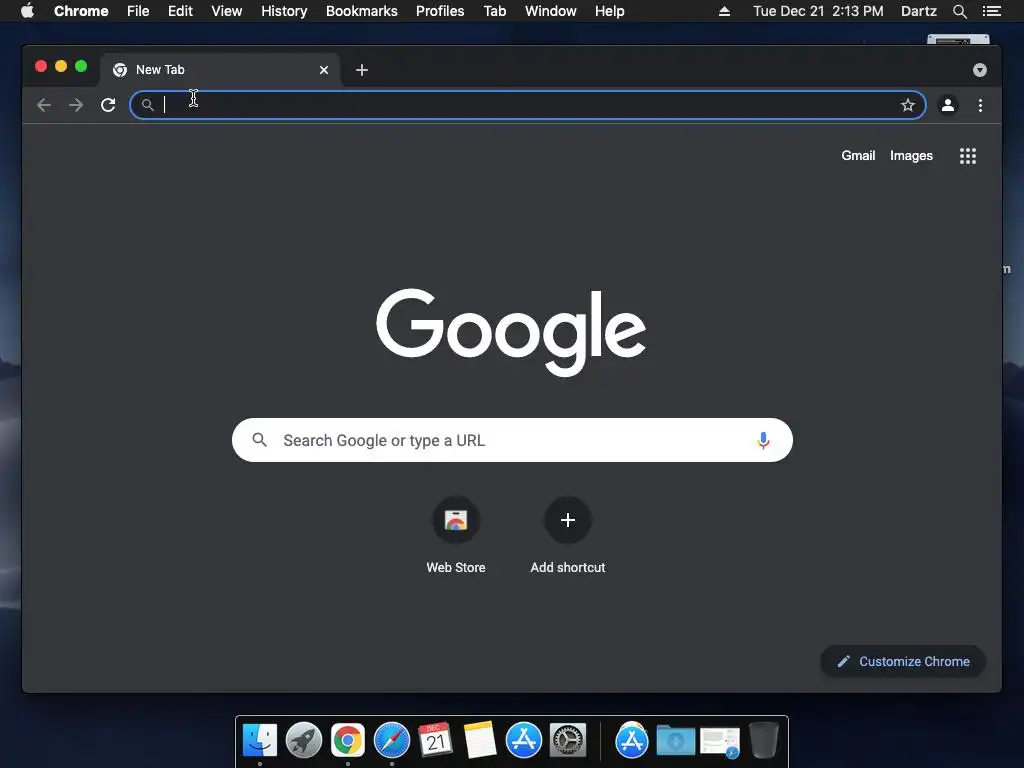
Task: Open Notification Center list icon
Action: pyautogui.click(x=991, y=11)
